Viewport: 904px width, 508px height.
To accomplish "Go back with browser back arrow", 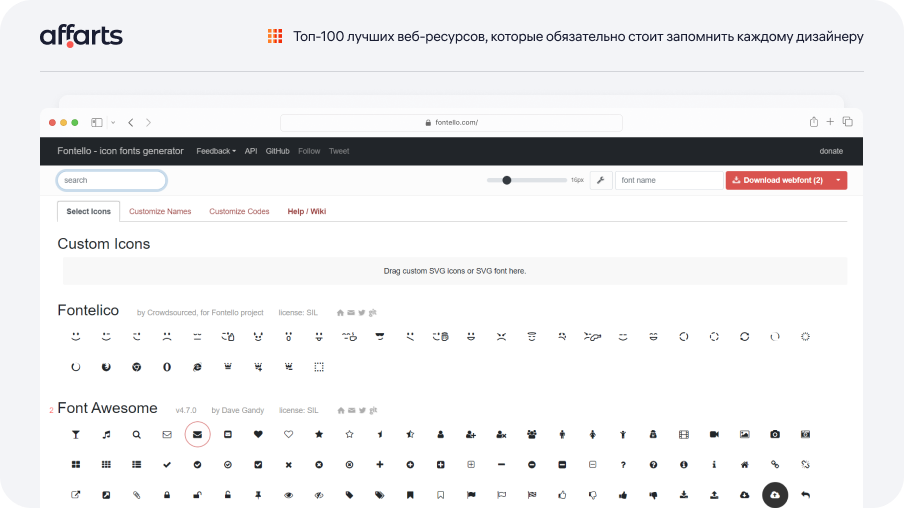I will coord(131,122).
